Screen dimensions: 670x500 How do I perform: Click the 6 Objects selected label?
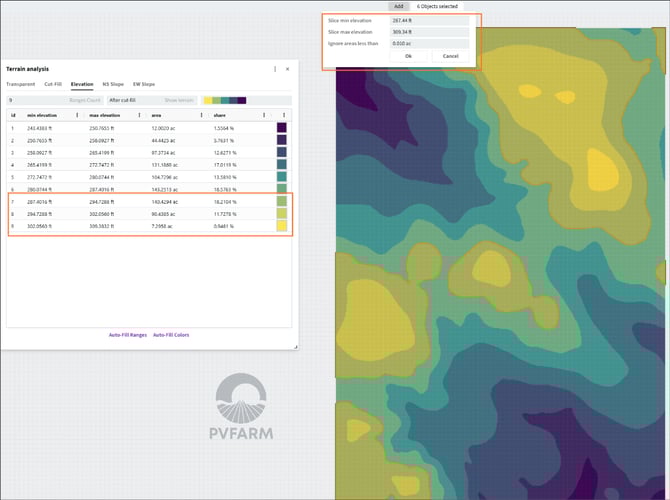[437, 6]
